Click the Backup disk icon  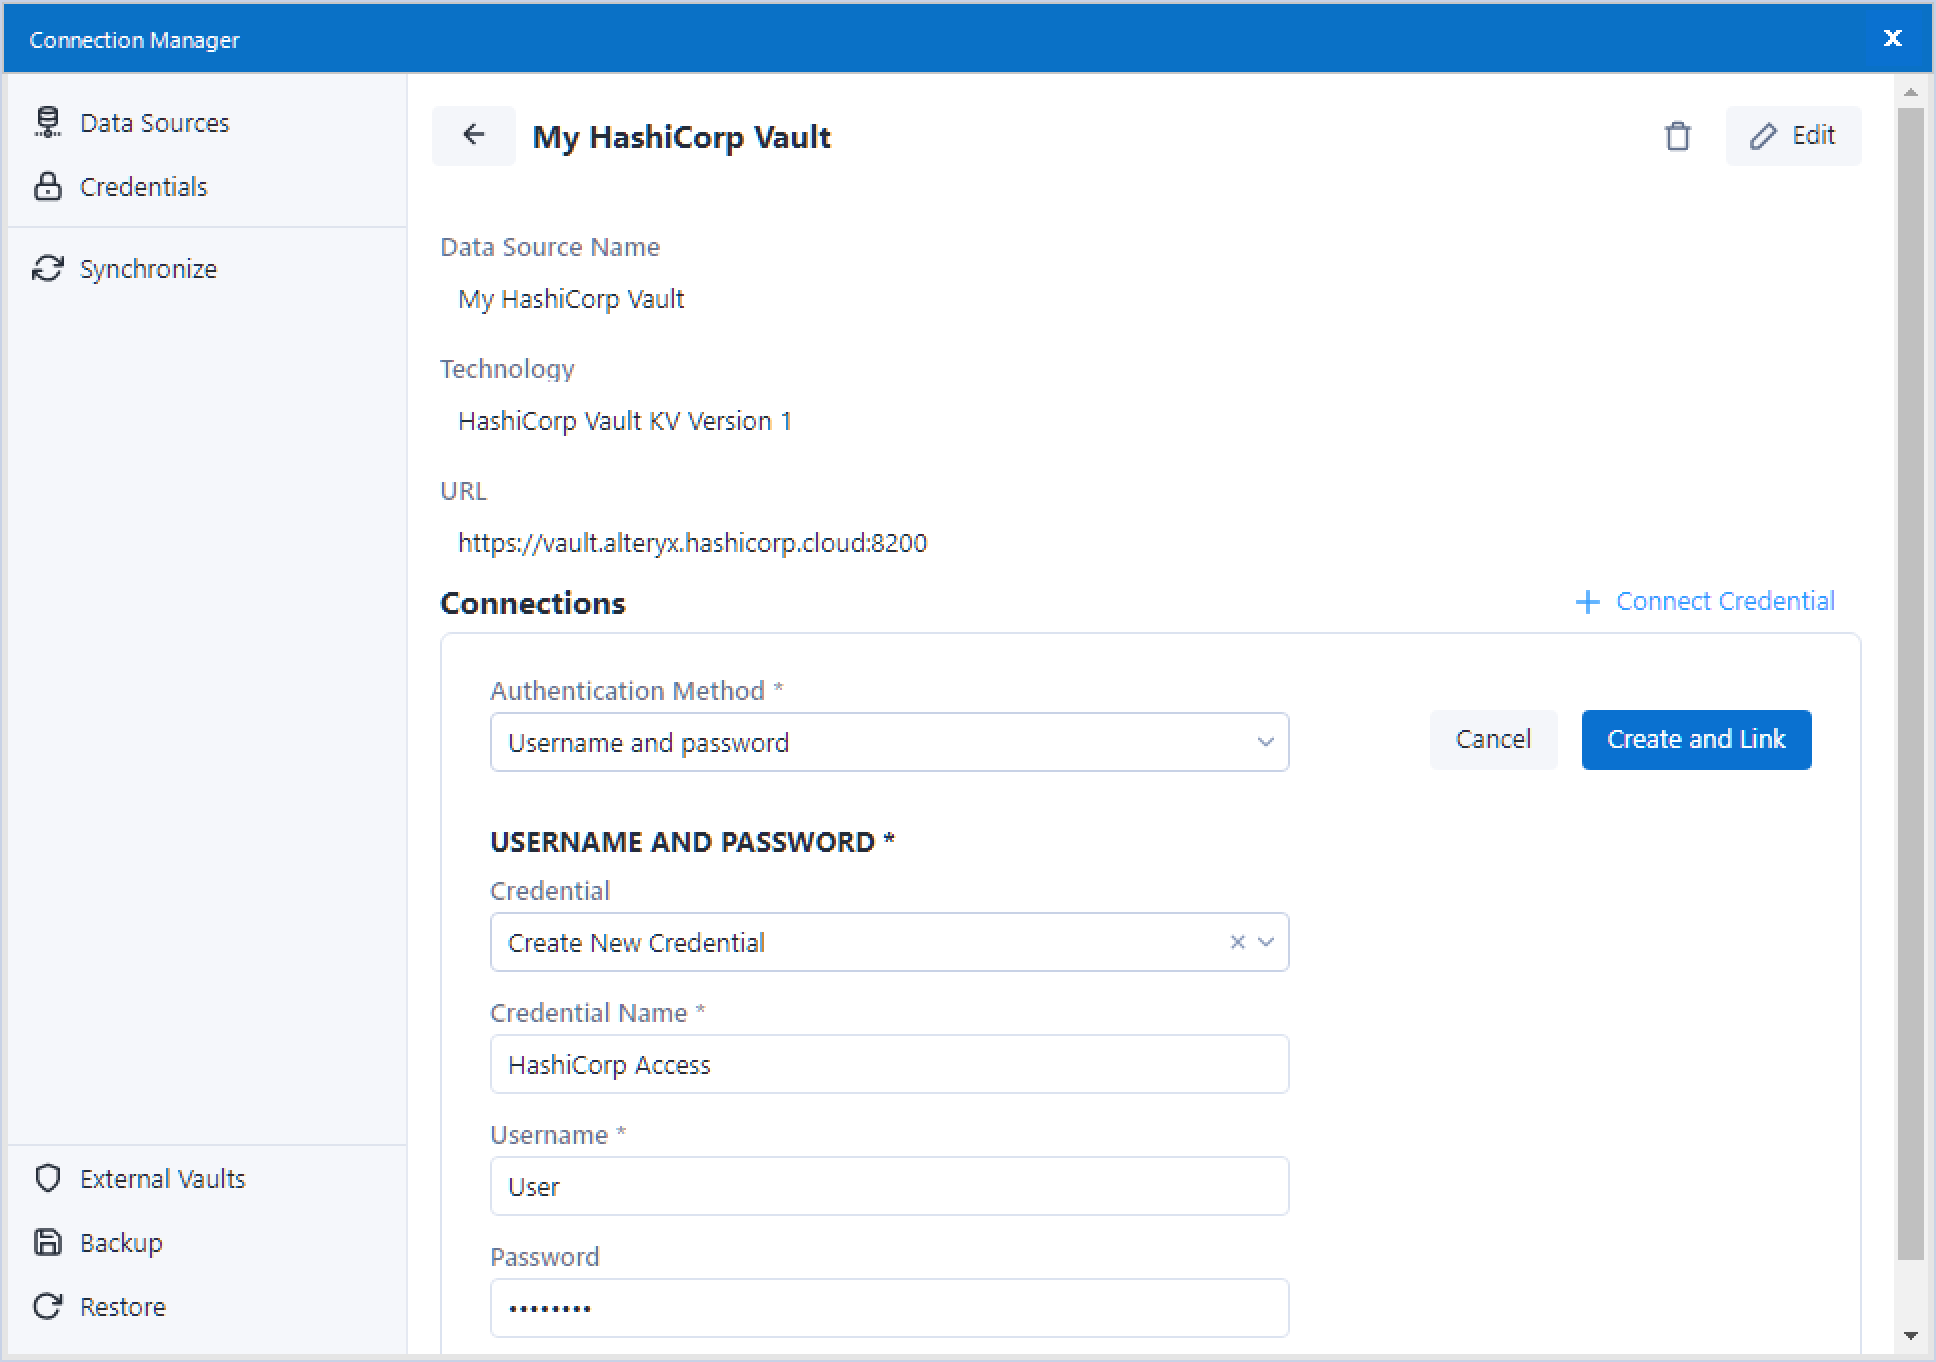(47, 1242)
